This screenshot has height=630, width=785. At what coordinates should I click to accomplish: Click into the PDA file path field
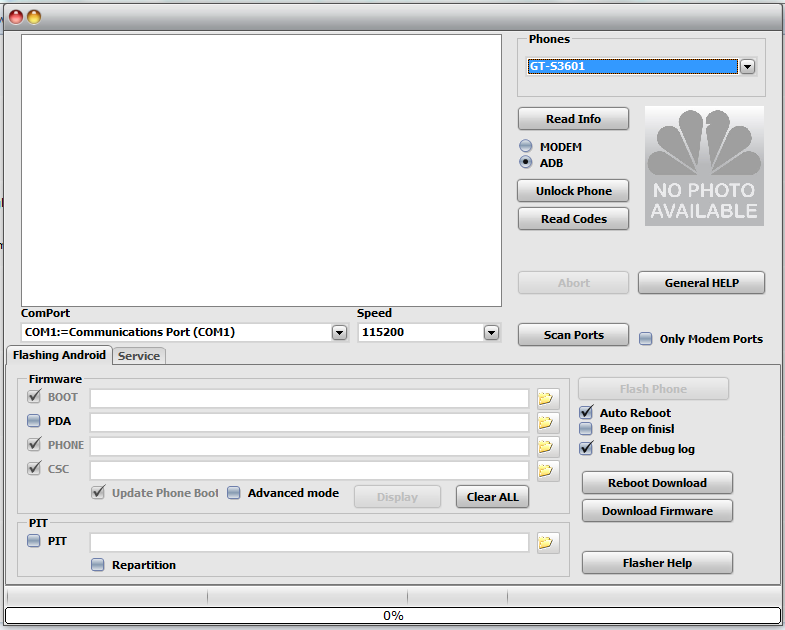click(x=309, y=423)
